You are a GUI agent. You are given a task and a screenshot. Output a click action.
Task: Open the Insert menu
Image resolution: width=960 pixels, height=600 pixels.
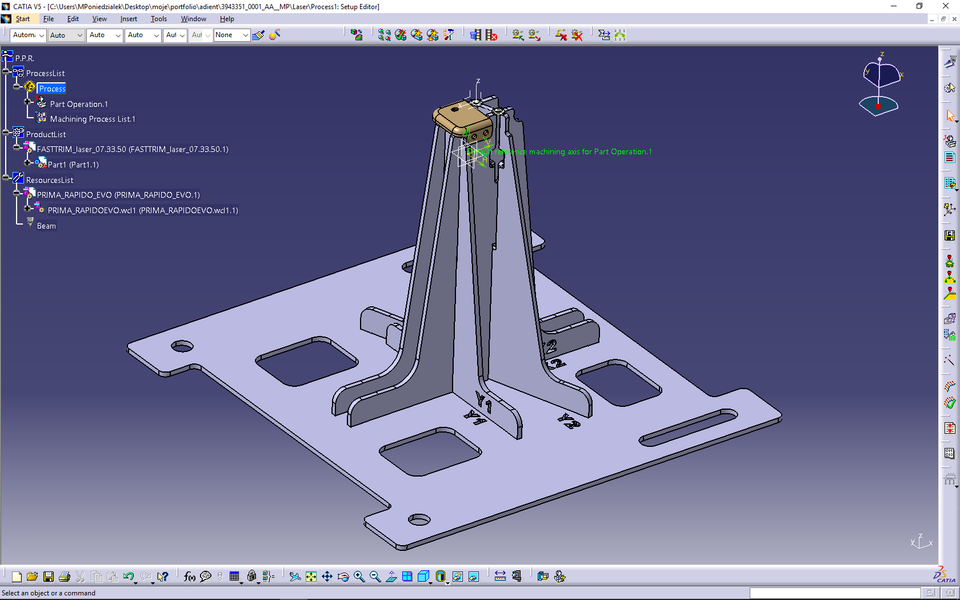point(129,19)
